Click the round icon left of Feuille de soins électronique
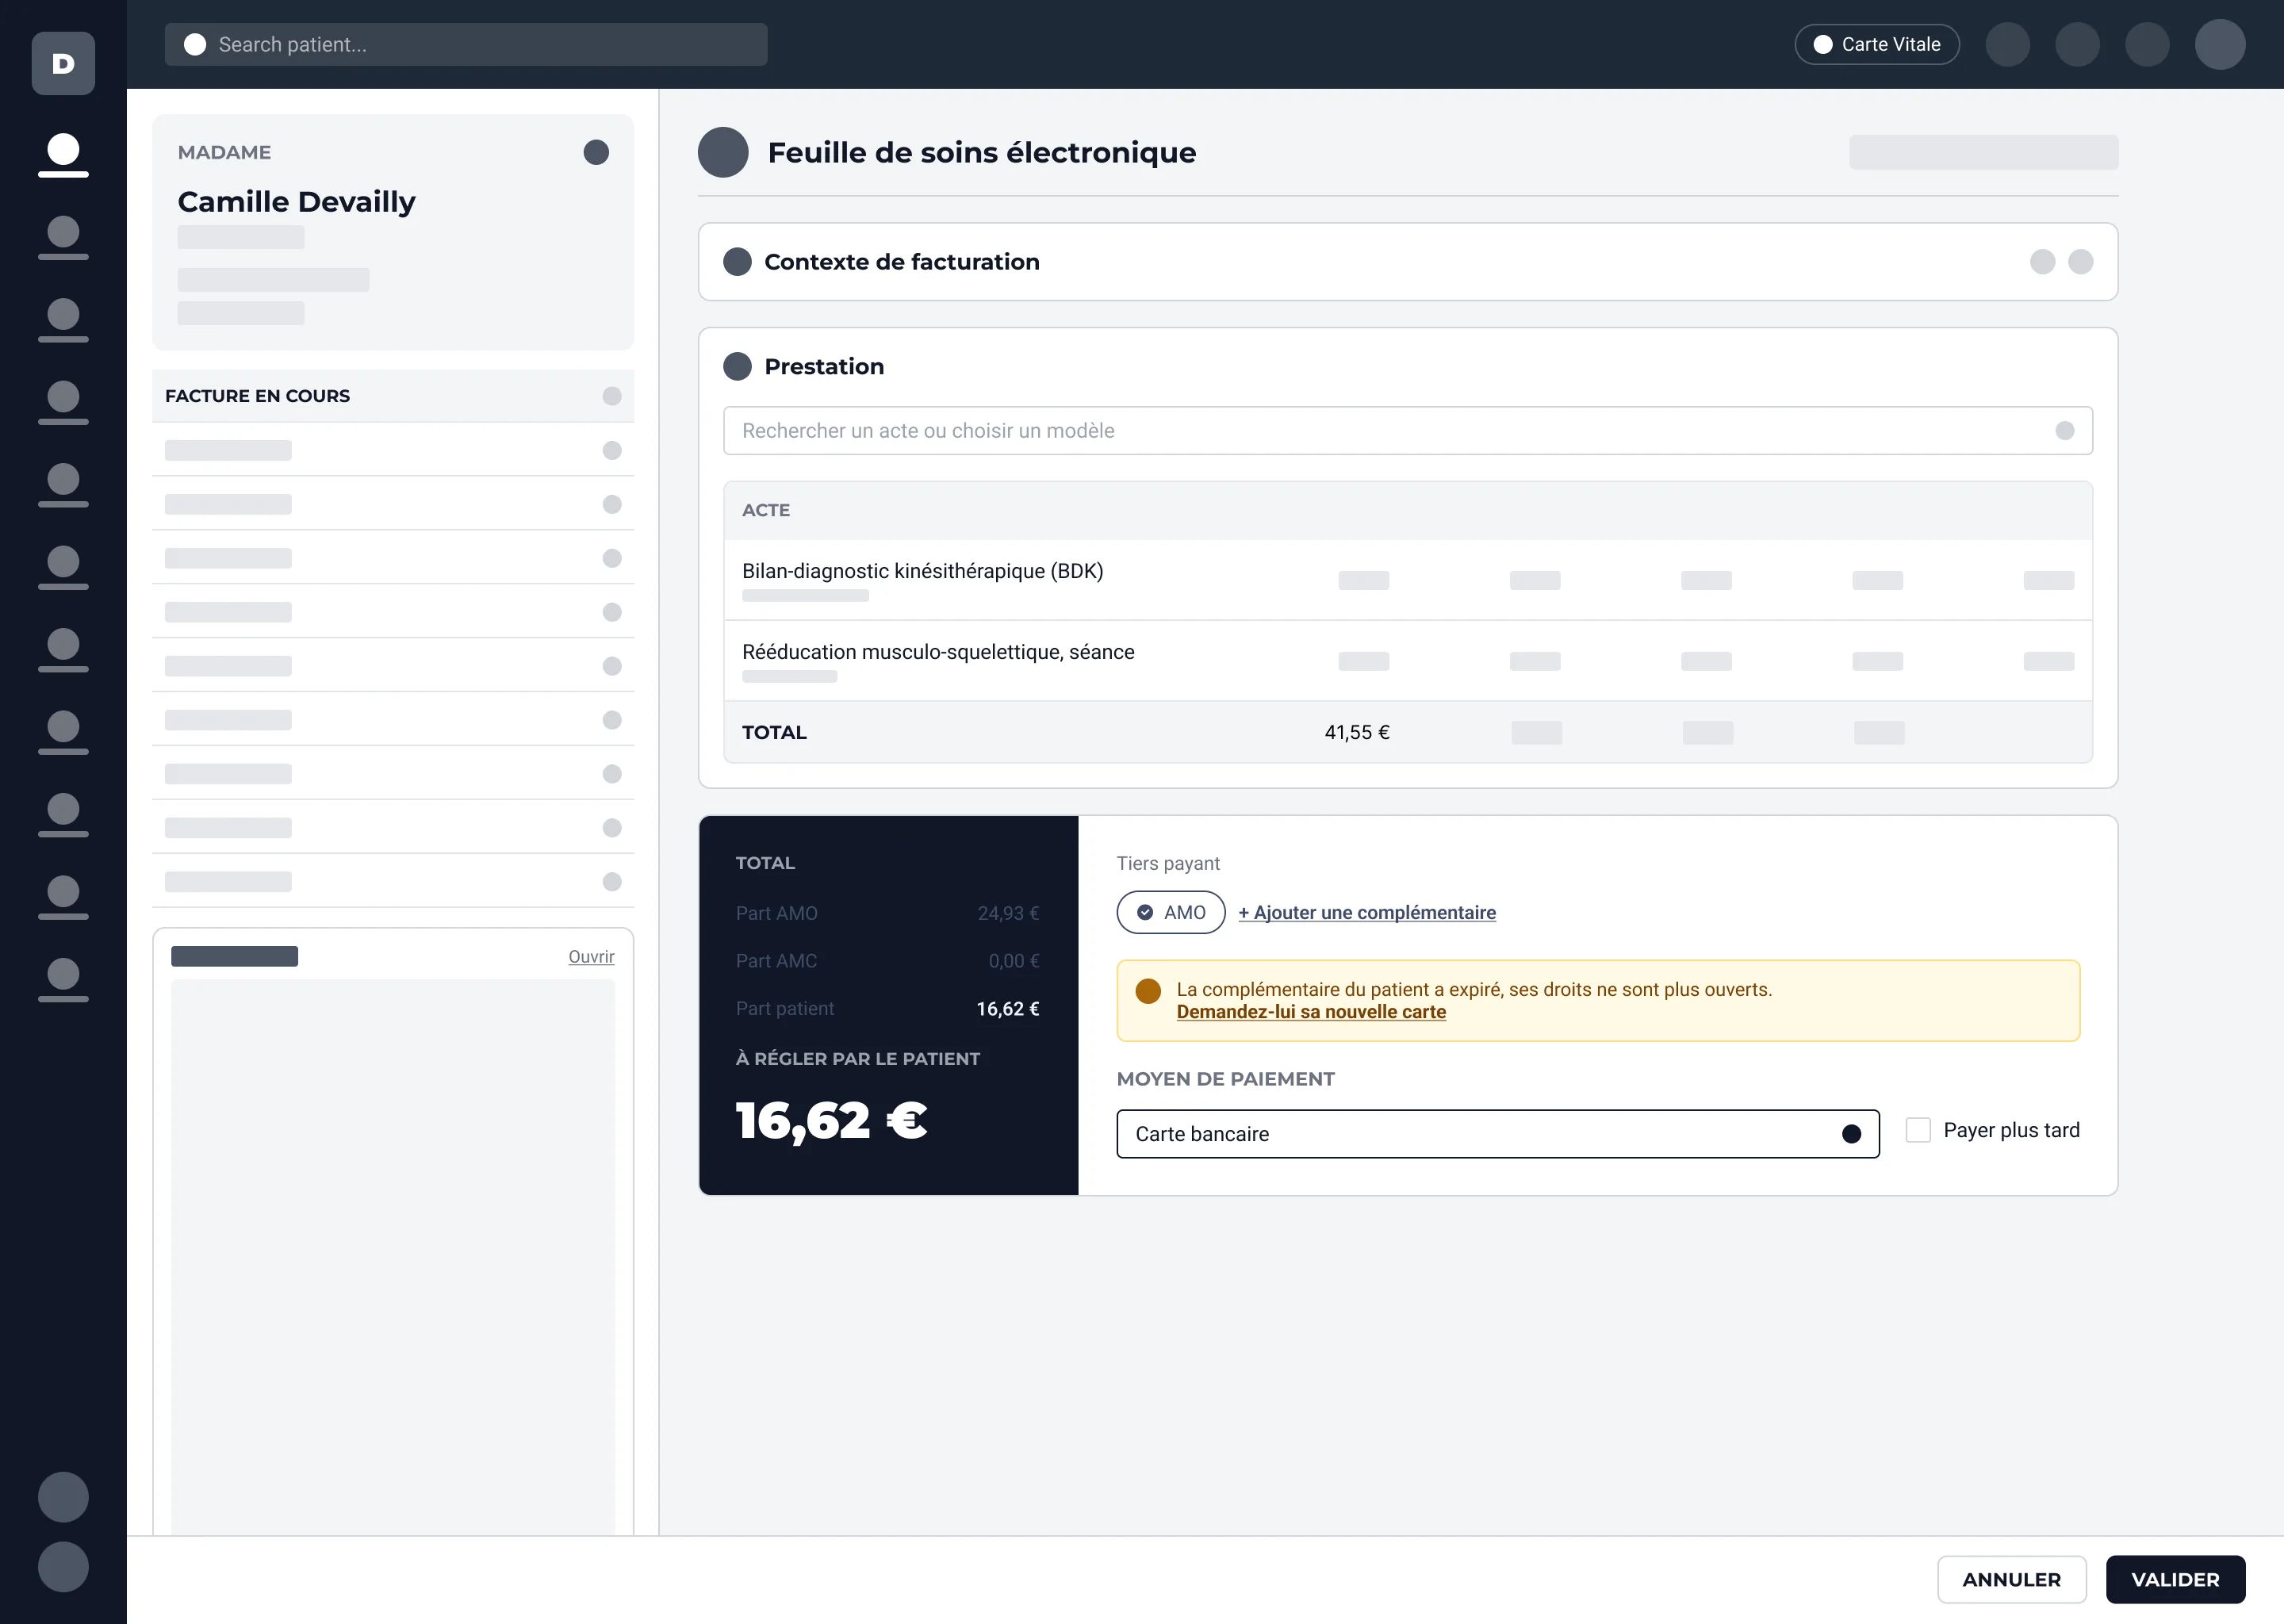 [723, 152]
